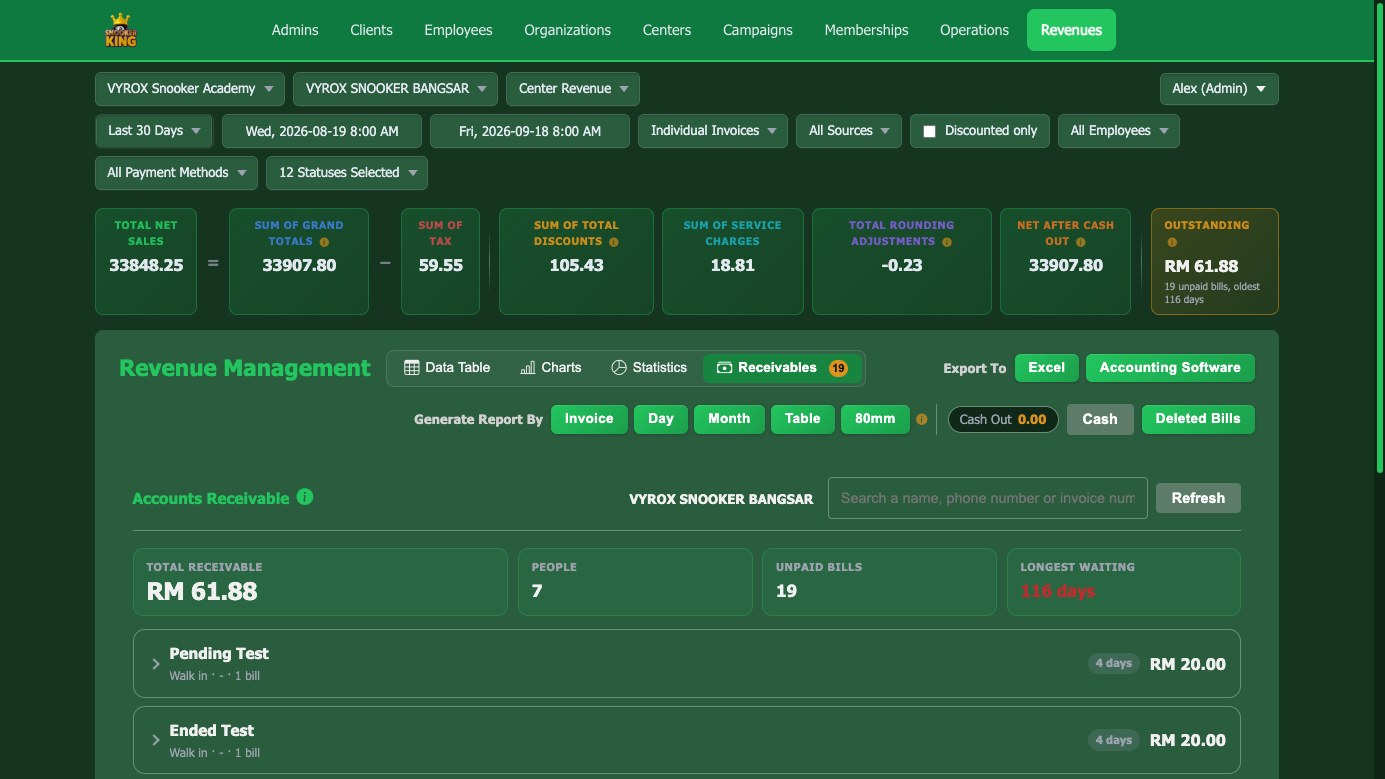
Task: Click the info icon next to 80mm button
Action: tap(921, 420)
